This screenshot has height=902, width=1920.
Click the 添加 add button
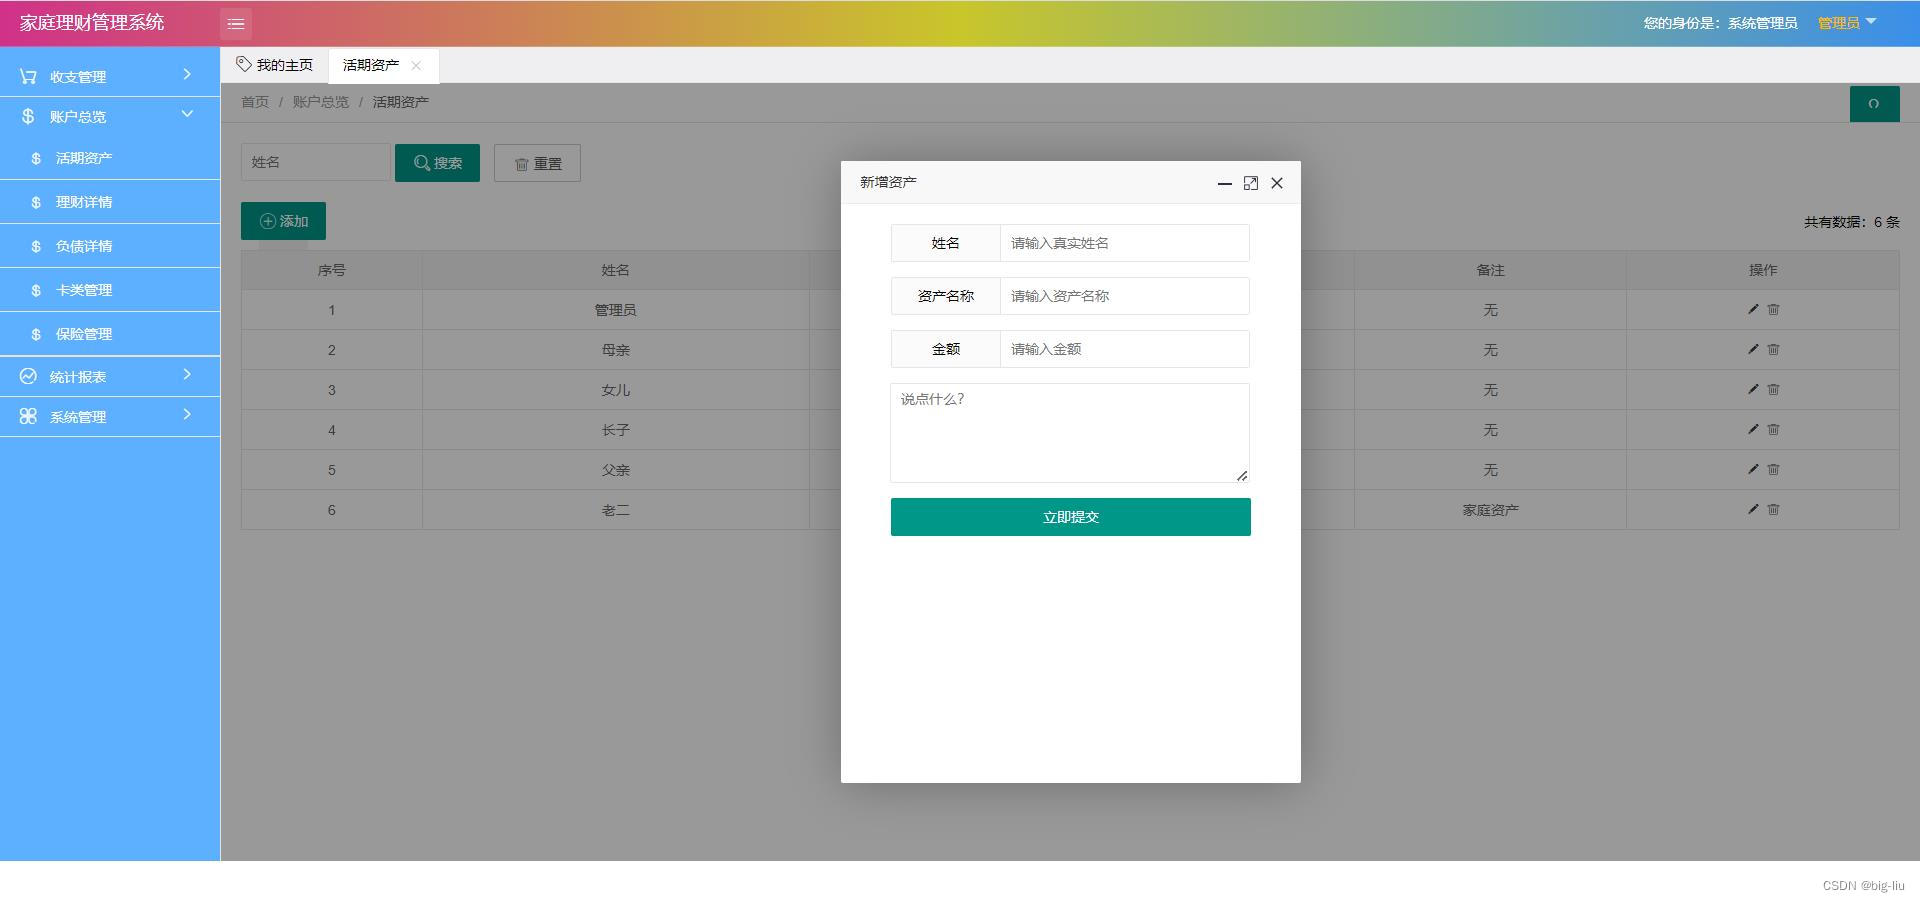click(x=283, y=221)
